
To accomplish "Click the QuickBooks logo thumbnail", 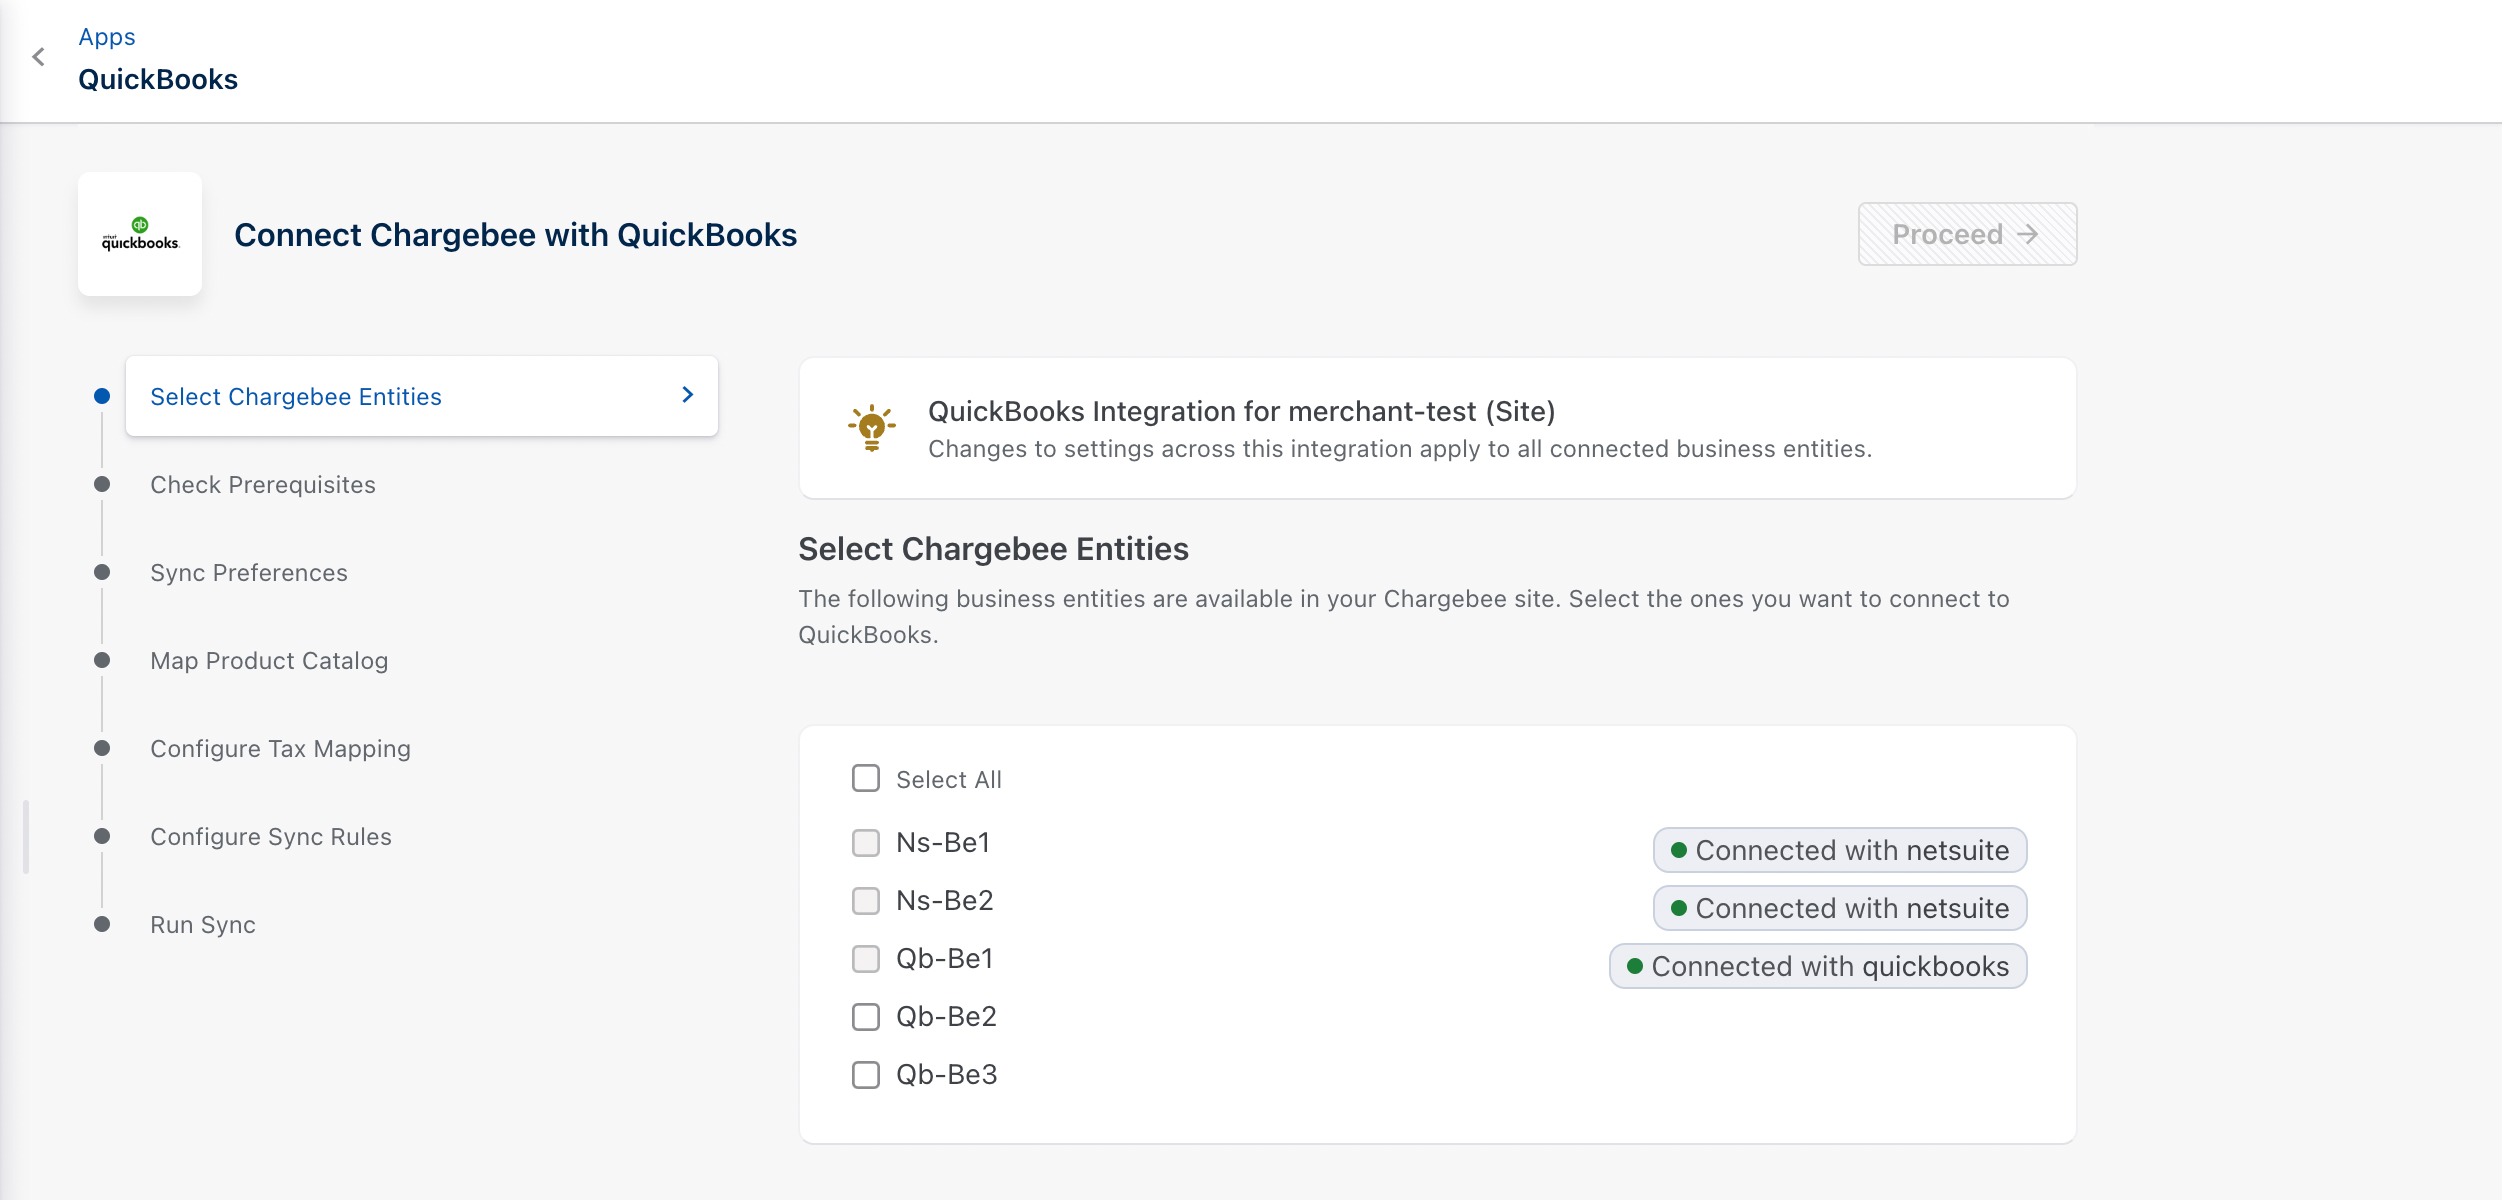I will coord(140,234).
